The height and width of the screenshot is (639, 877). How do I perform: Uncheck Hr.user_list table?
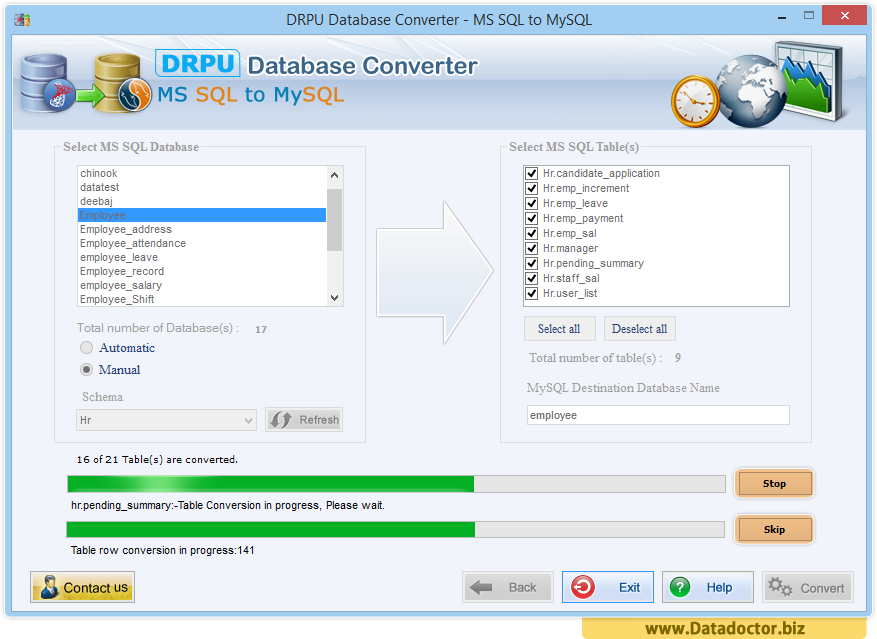tap(531, 293)
